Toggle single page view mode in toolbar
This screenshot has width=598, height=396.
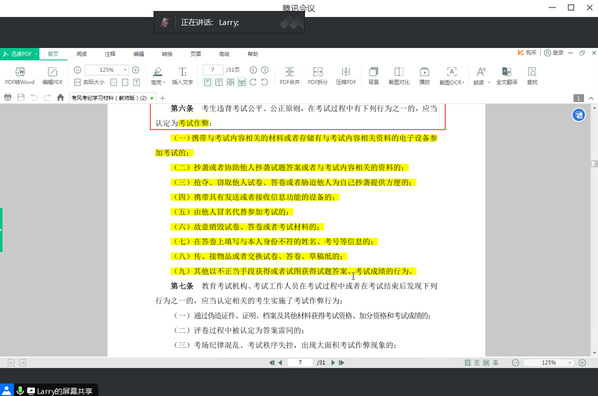(207, 82)
